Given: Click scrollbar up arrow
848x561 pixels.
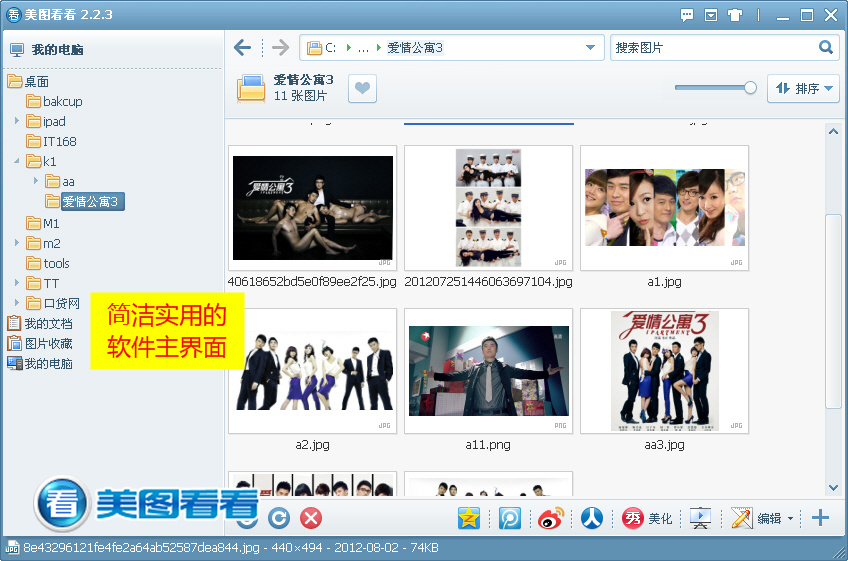Looking at the screenshot, I should tap(833, 131).
